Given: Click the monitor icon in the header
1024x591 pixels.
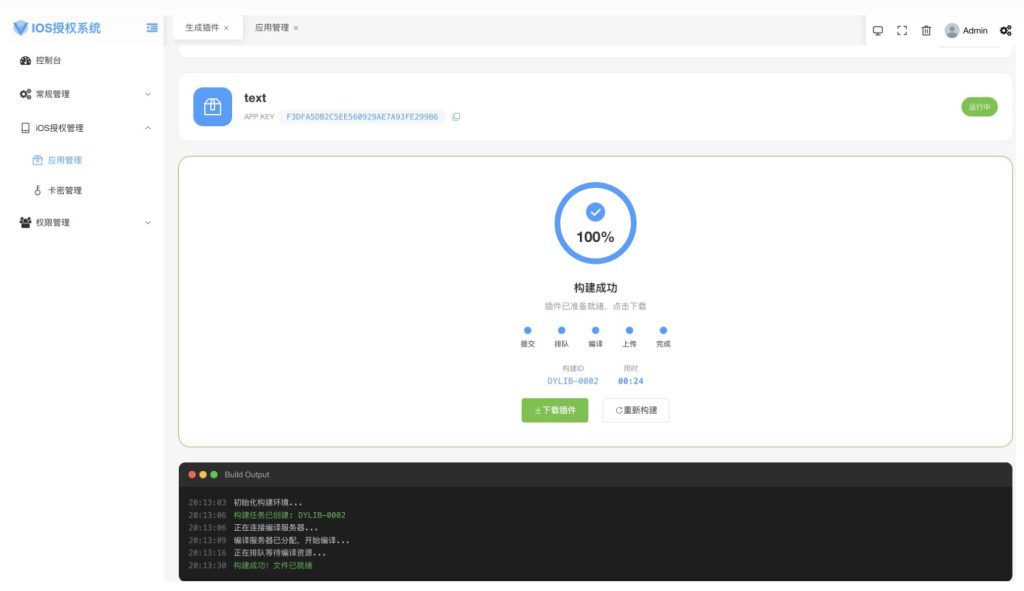Looking at the screenshot, I should [x=879, y=31].
